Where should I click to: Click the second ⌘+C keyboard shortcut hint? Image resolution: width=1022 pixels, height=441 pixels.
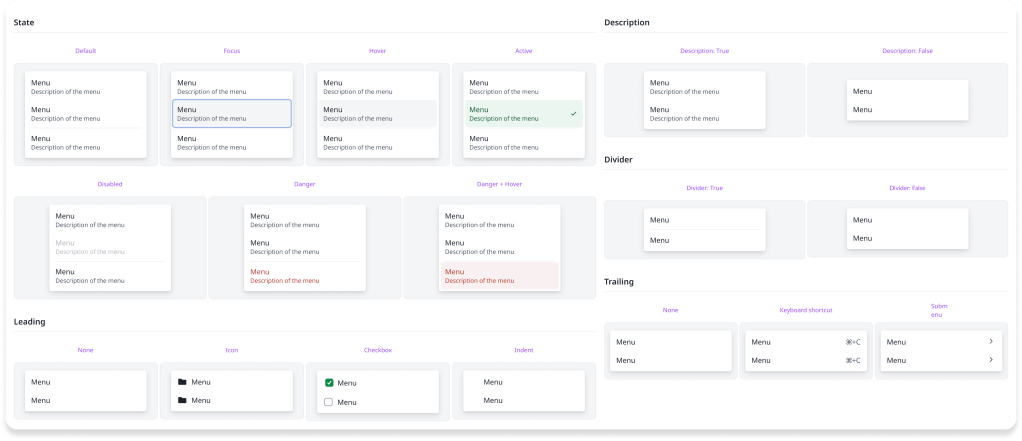852,360
